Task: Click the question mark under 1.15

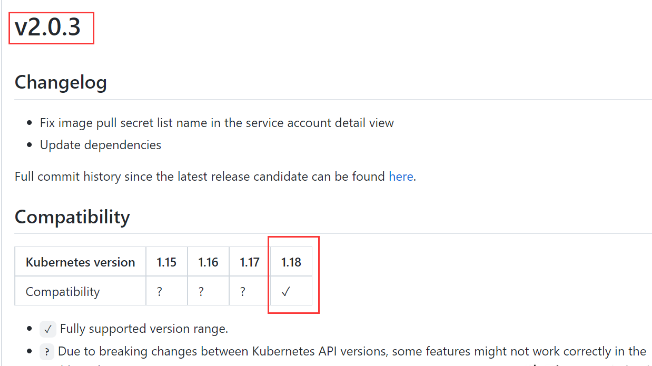Action: tap(160, 292)
